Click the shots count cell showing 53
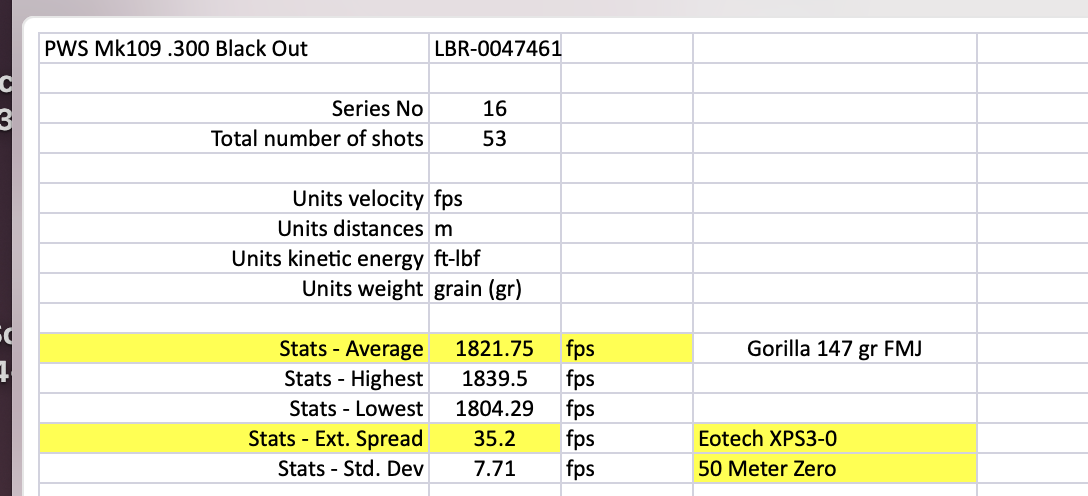This screenshot has height=496, width=1088. coord(495,138)
